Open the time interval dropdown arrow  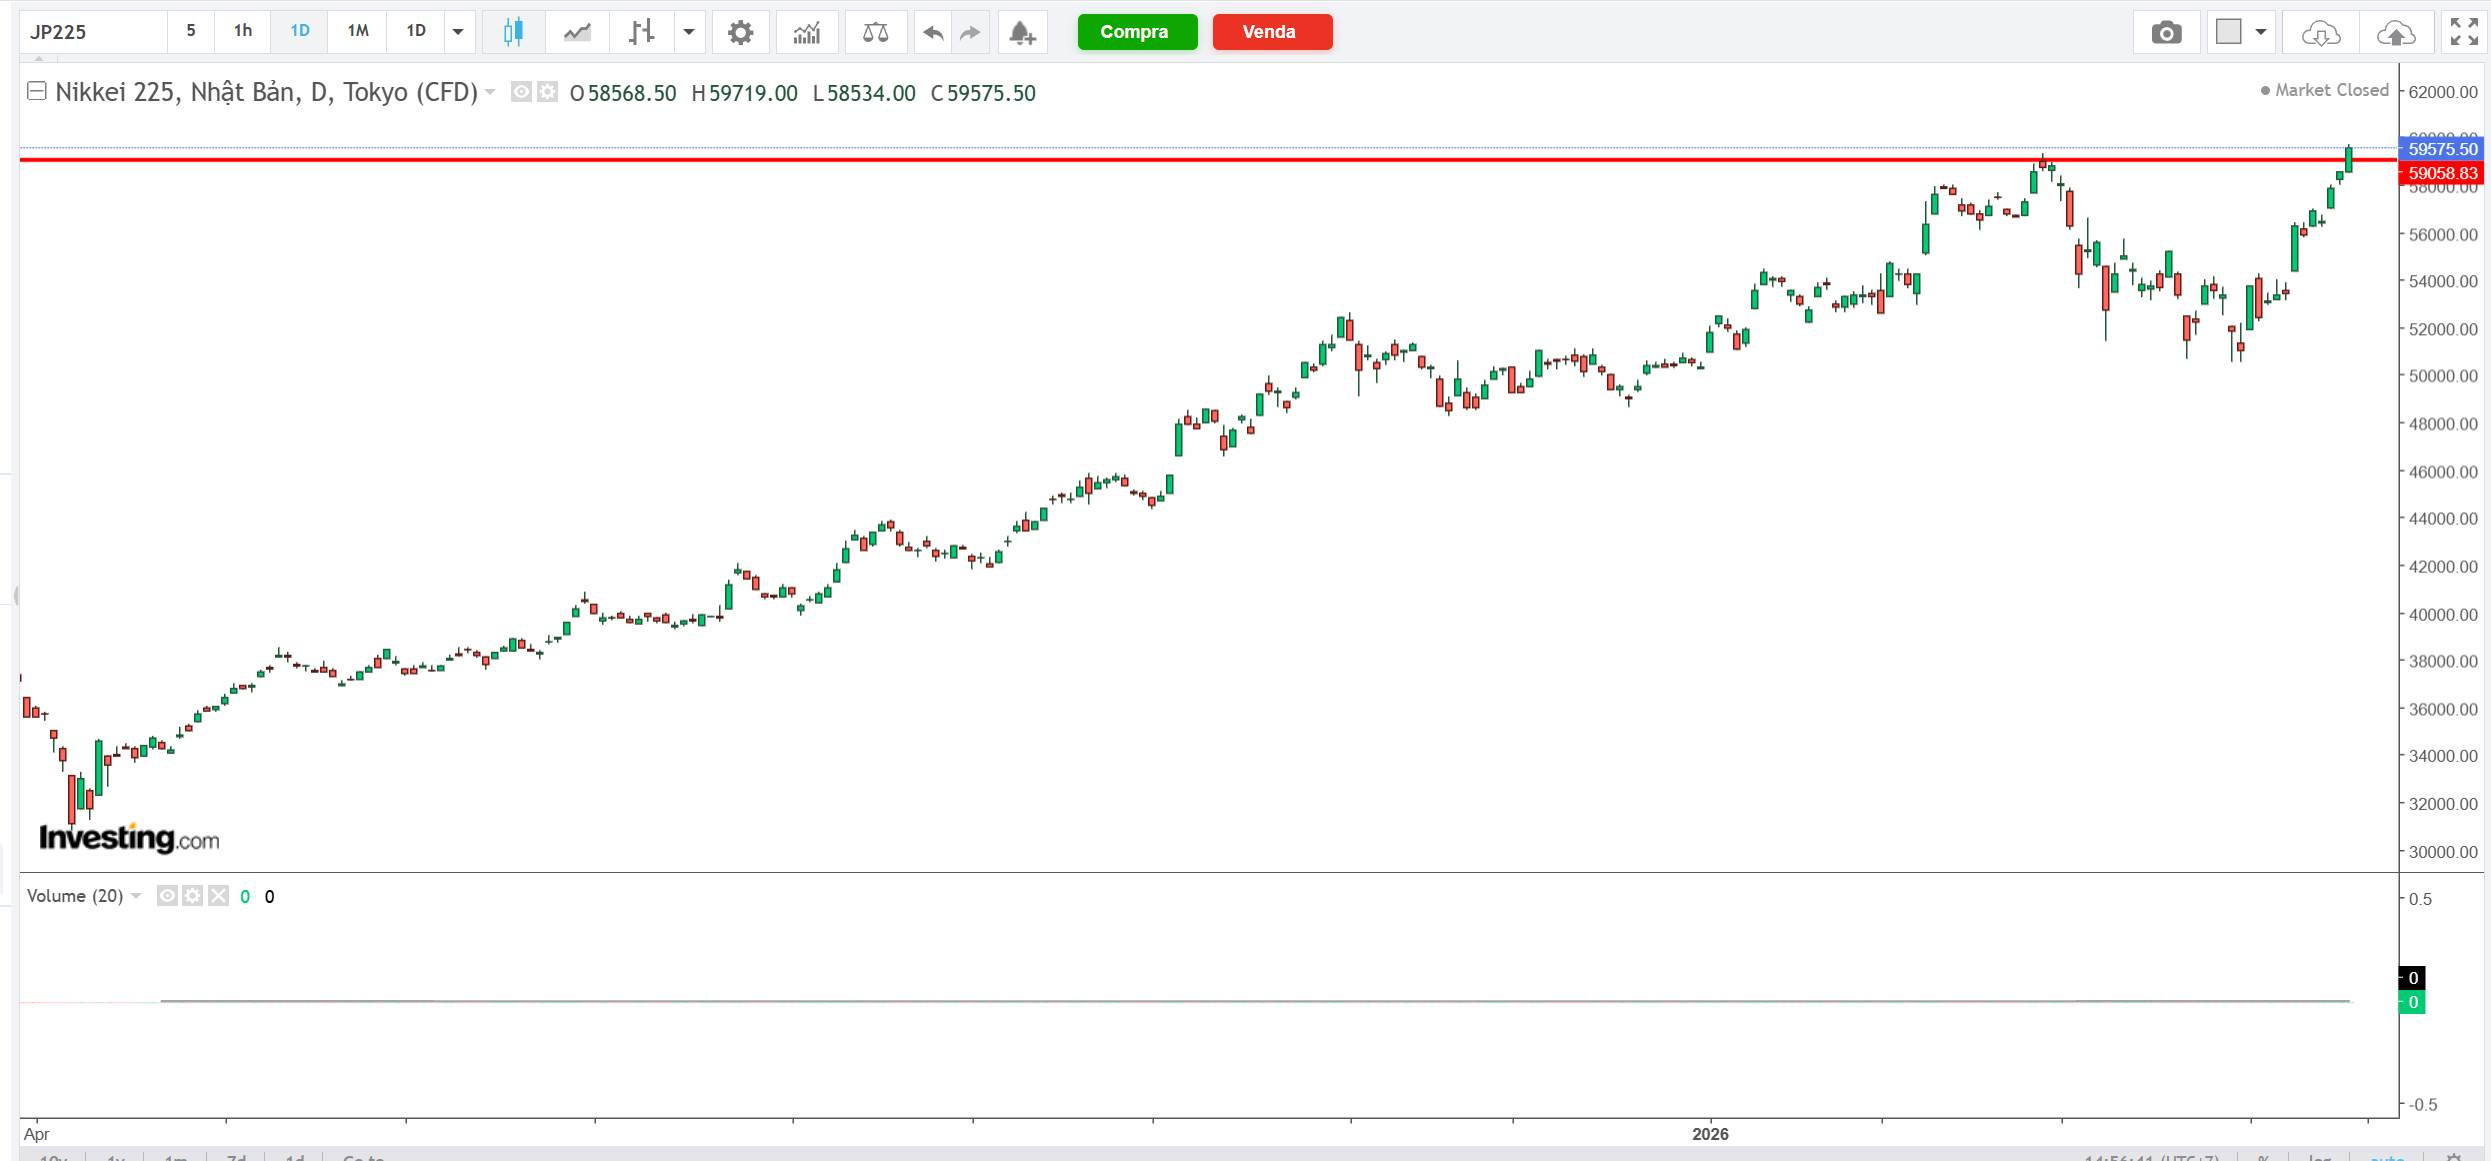point(458,32)
